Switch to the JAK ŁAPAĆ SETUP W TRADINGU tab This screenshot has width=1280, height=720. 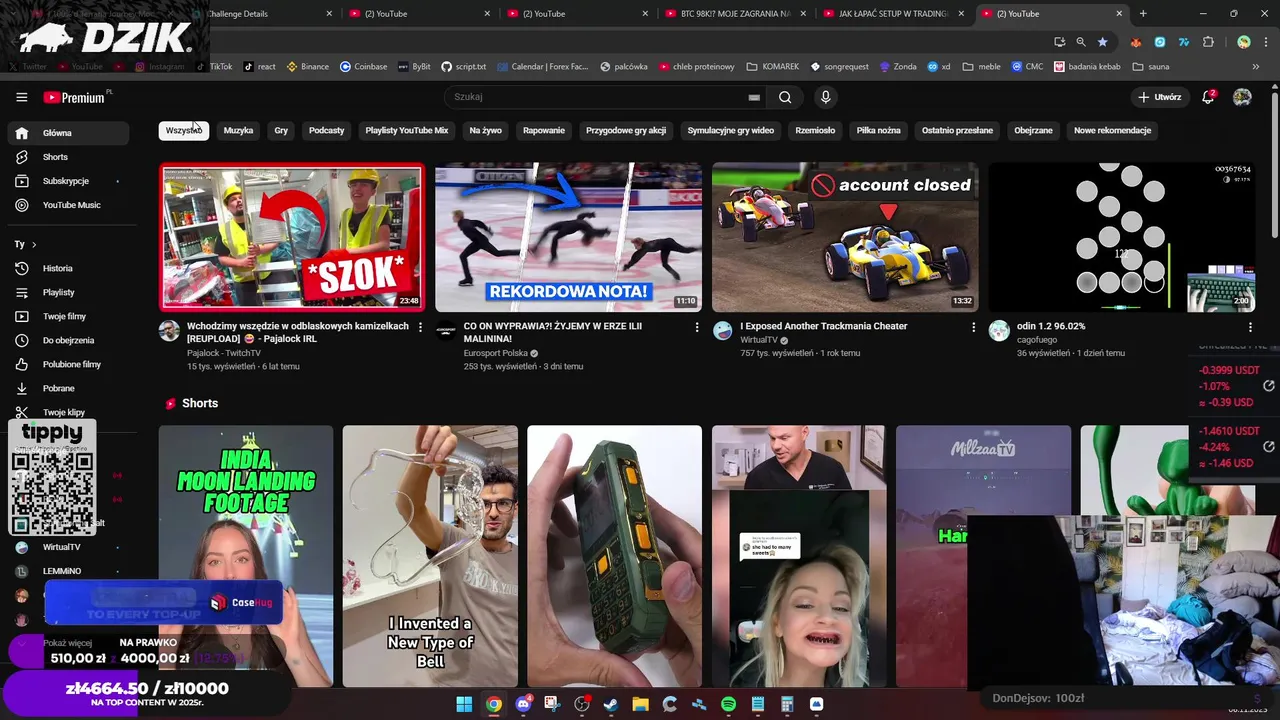(x=893, y=14)
